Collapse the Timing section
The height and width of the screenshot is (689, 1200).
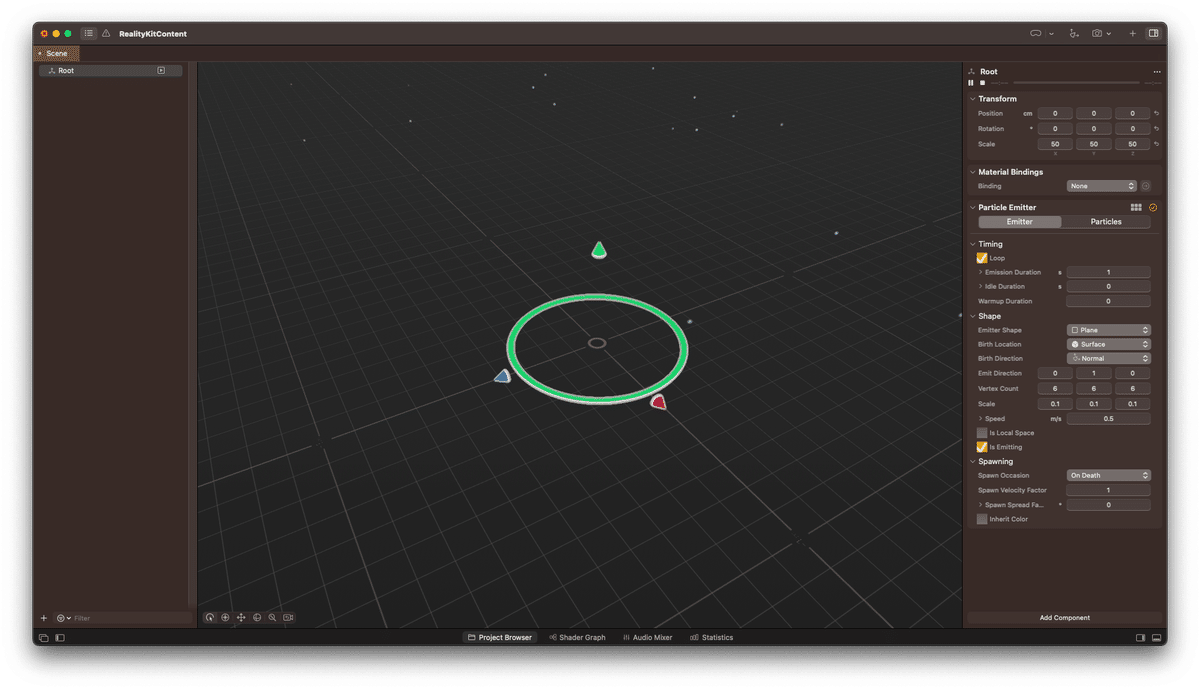[x=973, y=244]
